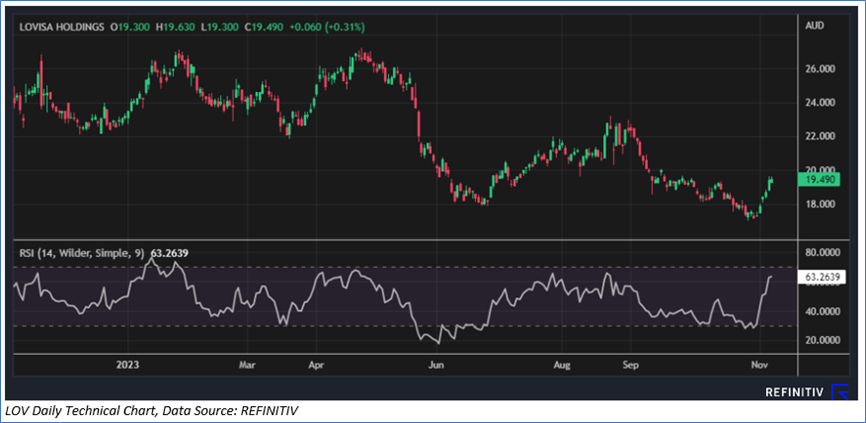This screenshot has height=423, width=866.
Task: Click the 18.000 price axis label
Action: [x=820, y=205]
